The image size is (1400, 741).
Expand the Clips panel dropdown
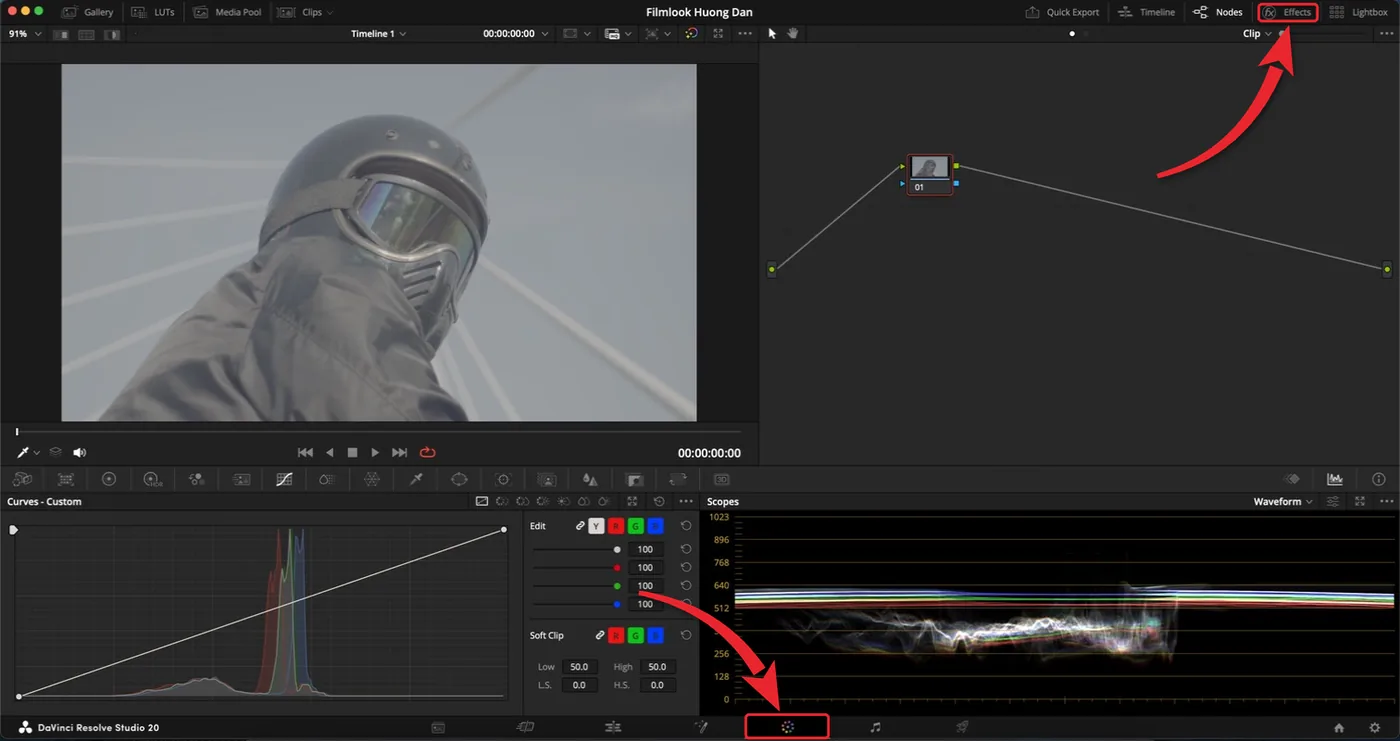point(305,12)
